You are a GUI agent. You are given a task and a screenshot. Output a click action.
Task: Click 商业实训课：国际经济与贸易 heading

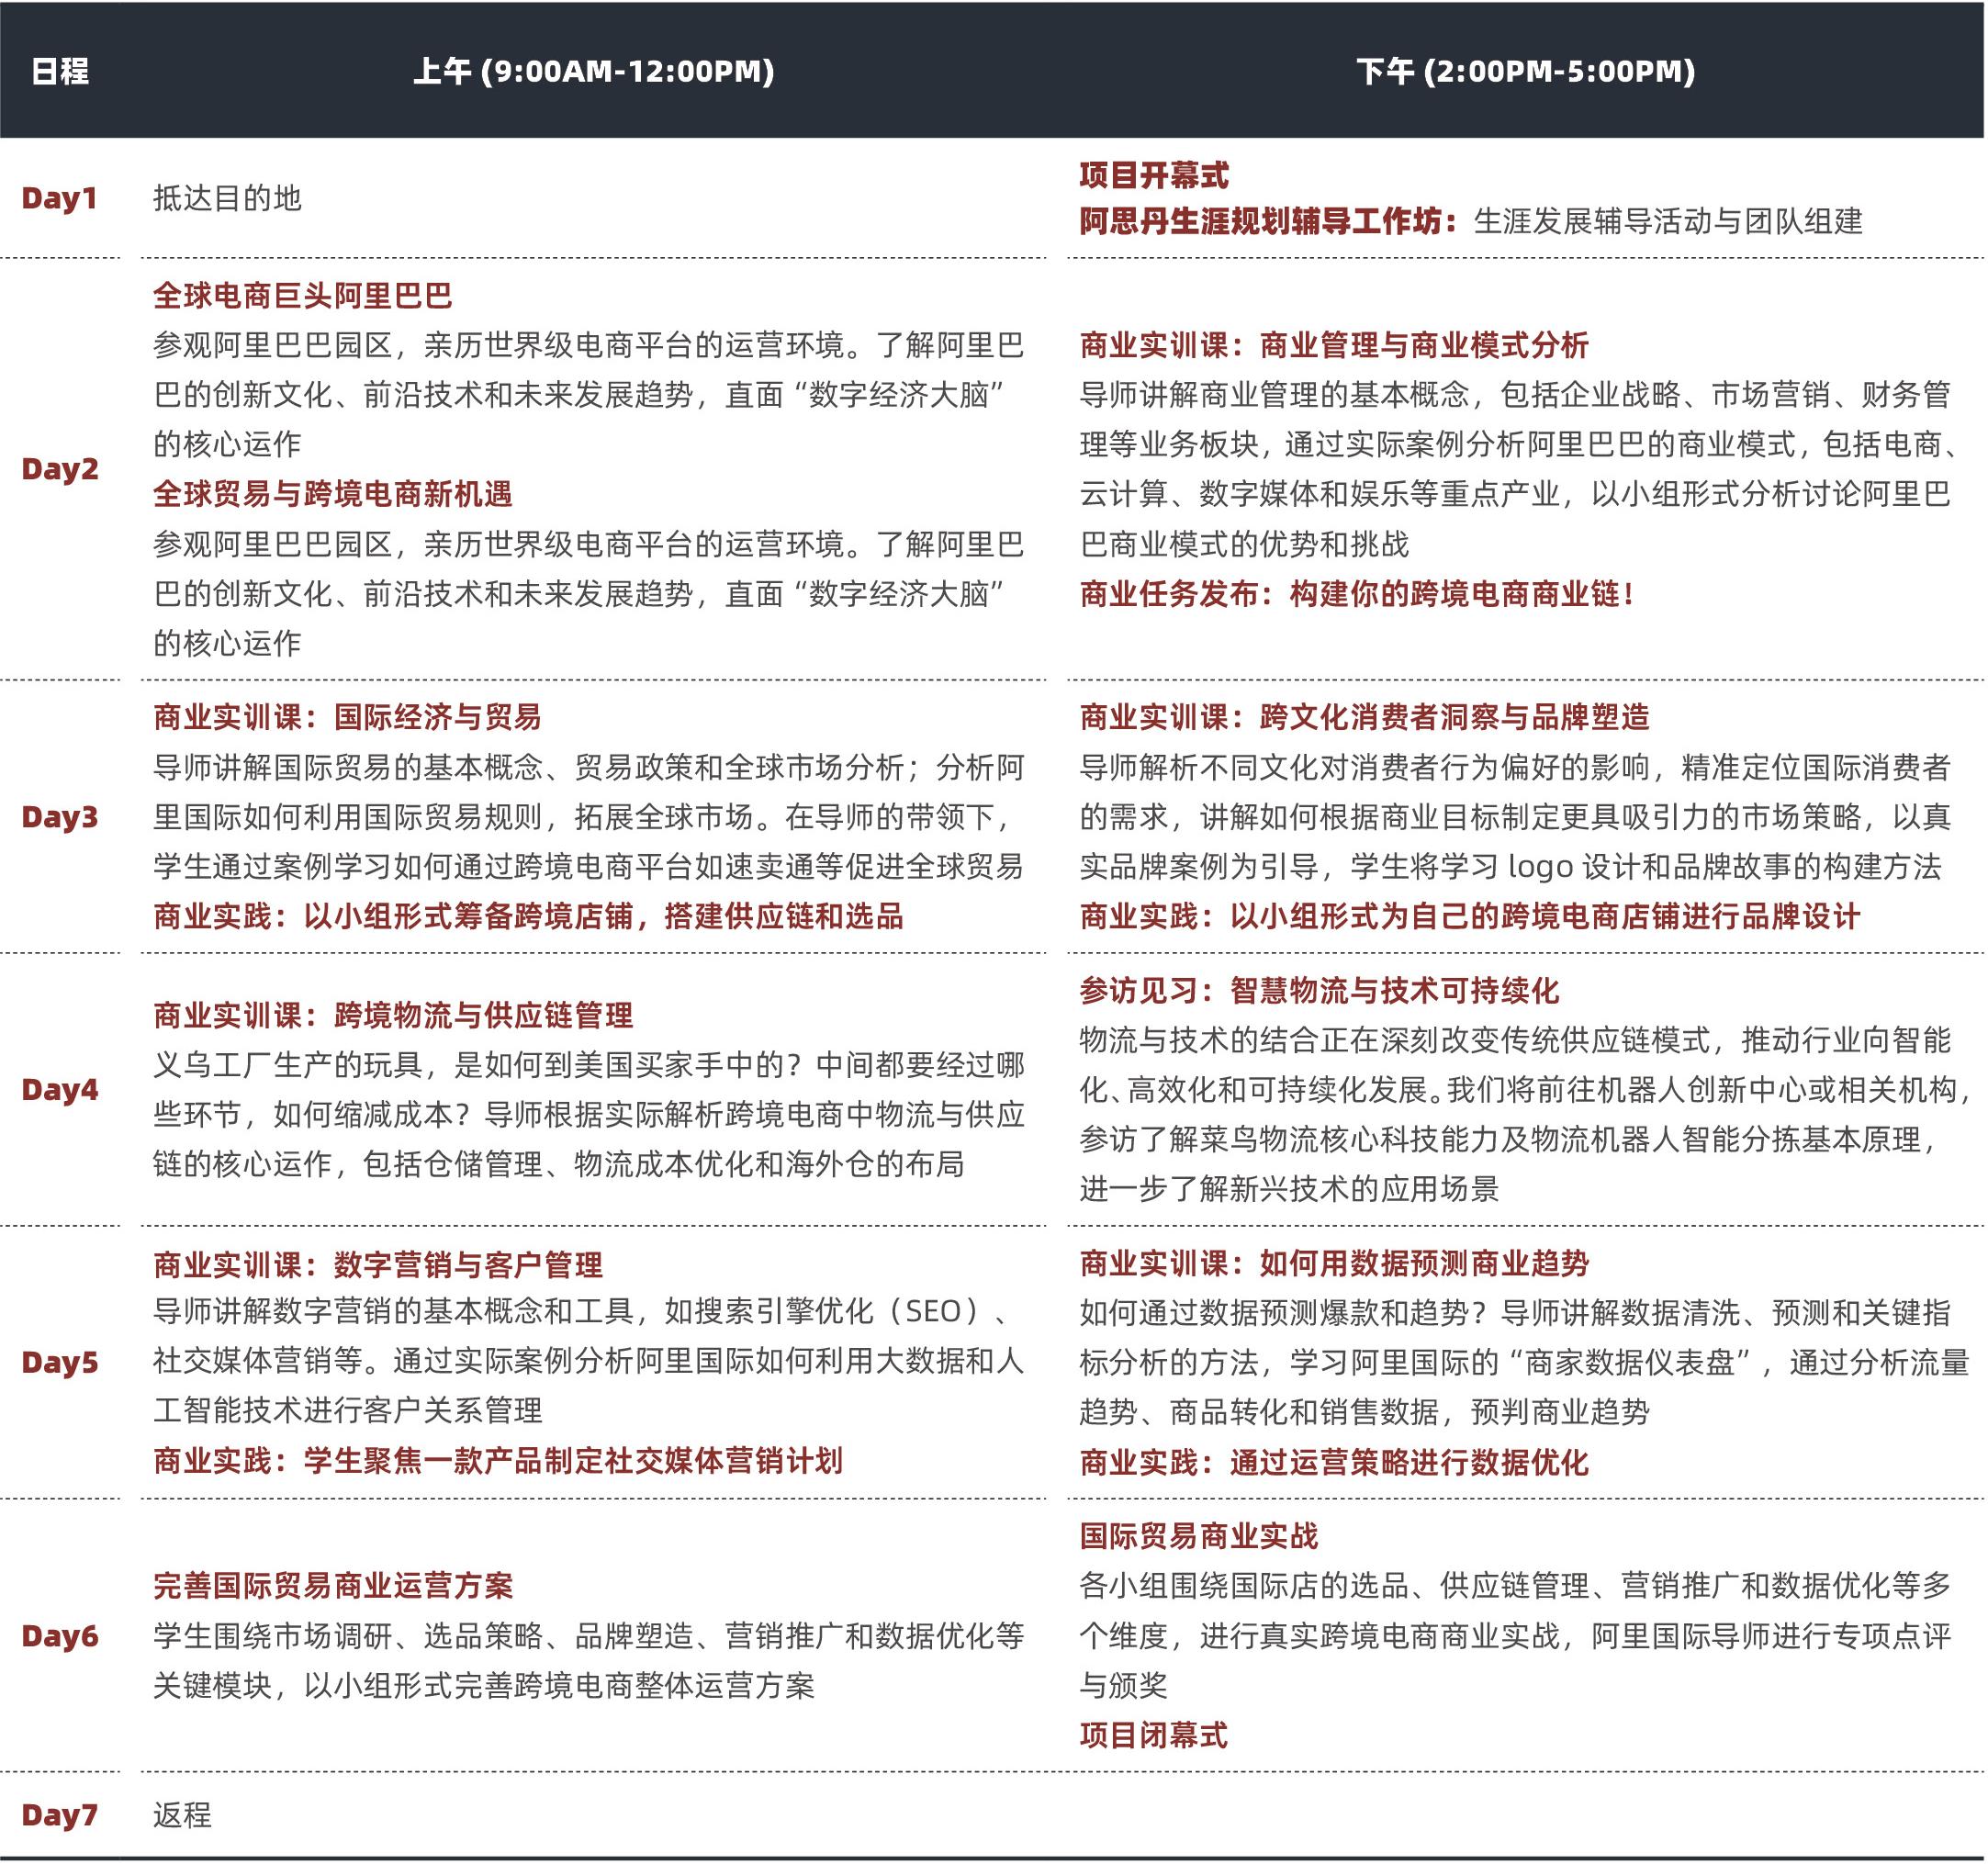347,717
